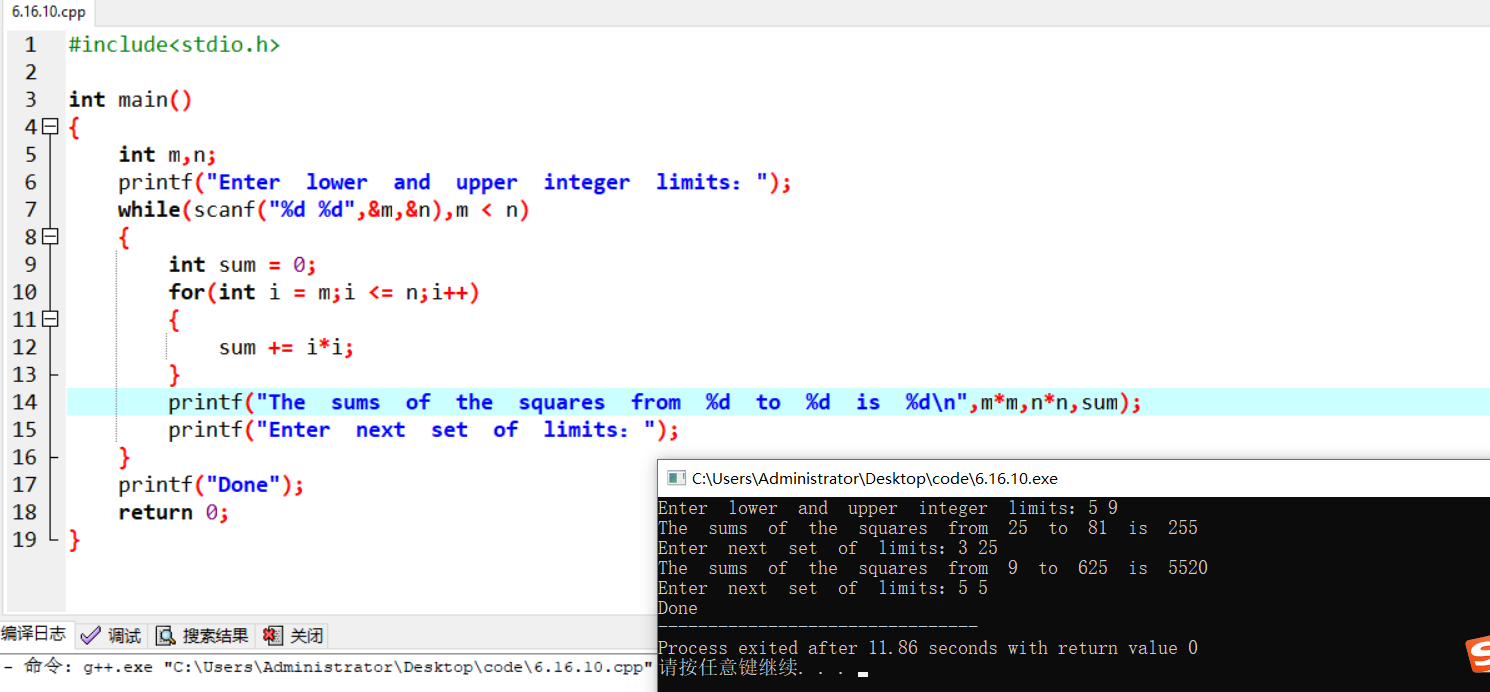Click the magnifier icon on the 搜索结果 tab
Screen dimensions: 1490x692
[166, 635]
